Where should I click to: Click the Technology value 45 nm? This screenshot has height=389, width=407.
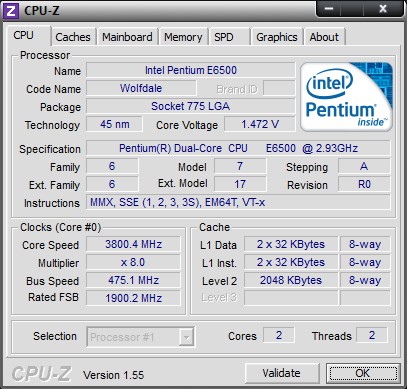click(115, 124)
